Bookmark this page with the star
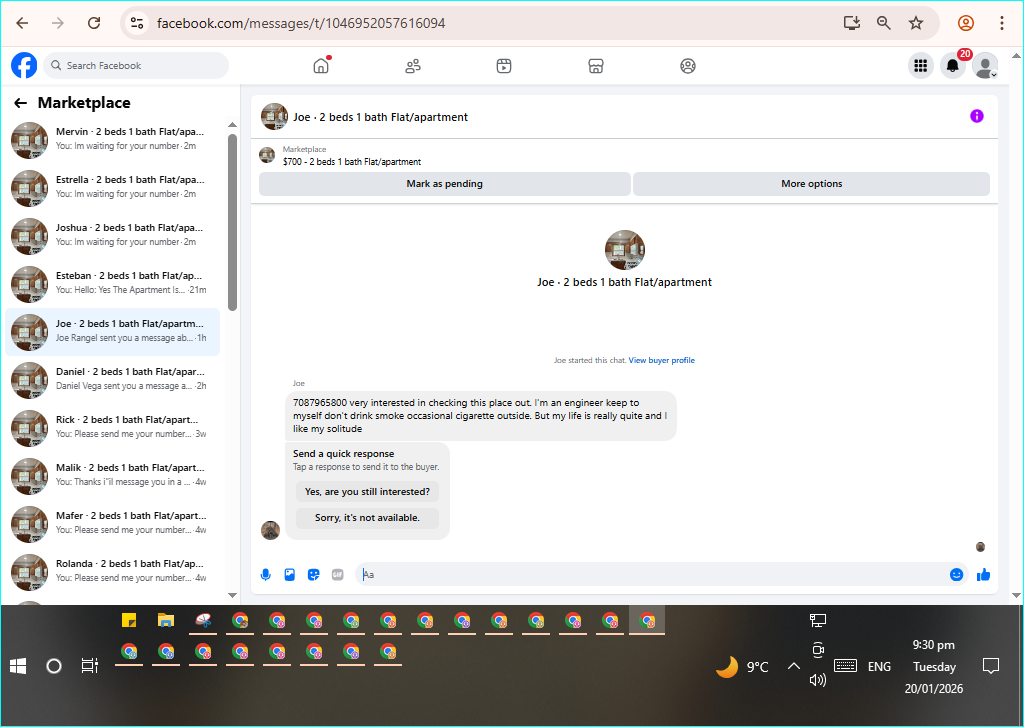1024x727 pixels. coord(916,23)
